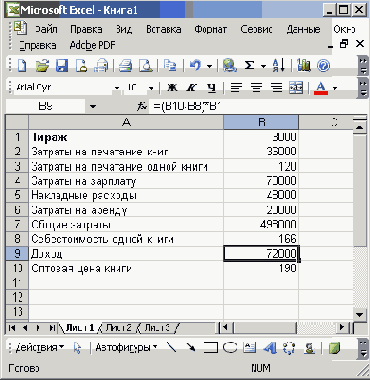
Task: Select row 7 header
Action: [17, 224]
